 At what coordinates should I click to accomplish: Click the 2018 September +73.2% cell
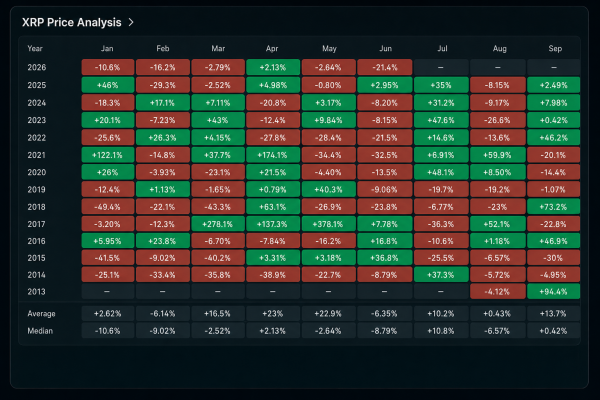[554, 207]
